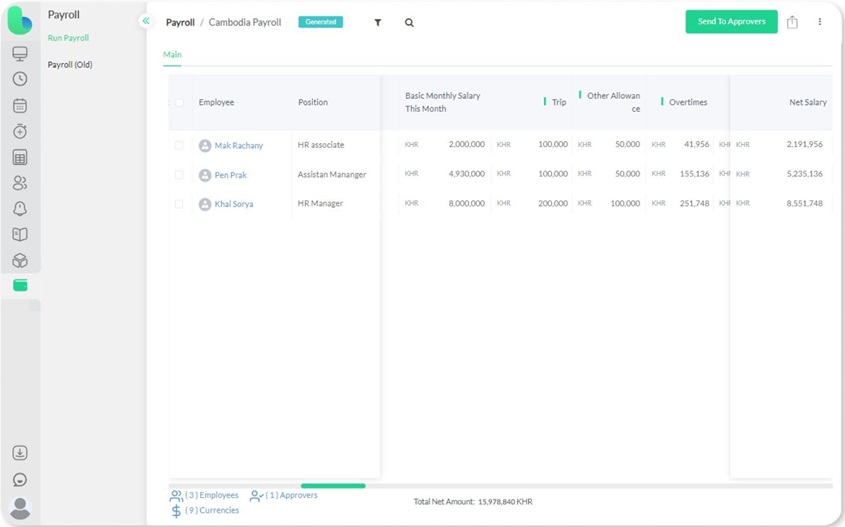Click the 8,000,000 basic salary cell
This screenshot has width=845, height=527.
pyautogui.click(x=467, y=204)
